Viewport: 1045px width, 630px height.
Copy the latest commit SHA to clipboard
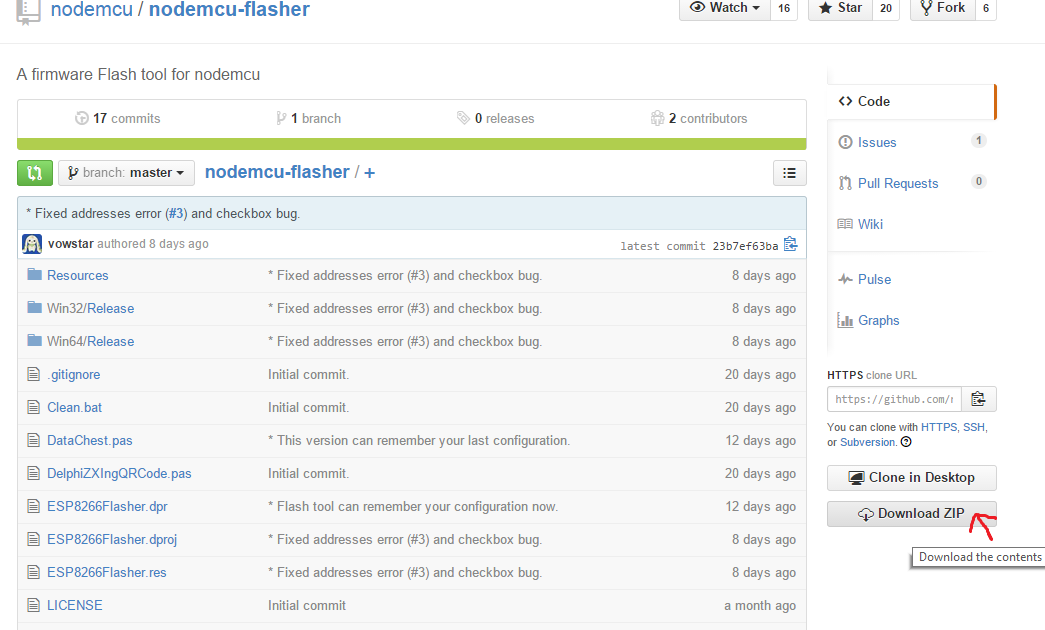point(790,245)
